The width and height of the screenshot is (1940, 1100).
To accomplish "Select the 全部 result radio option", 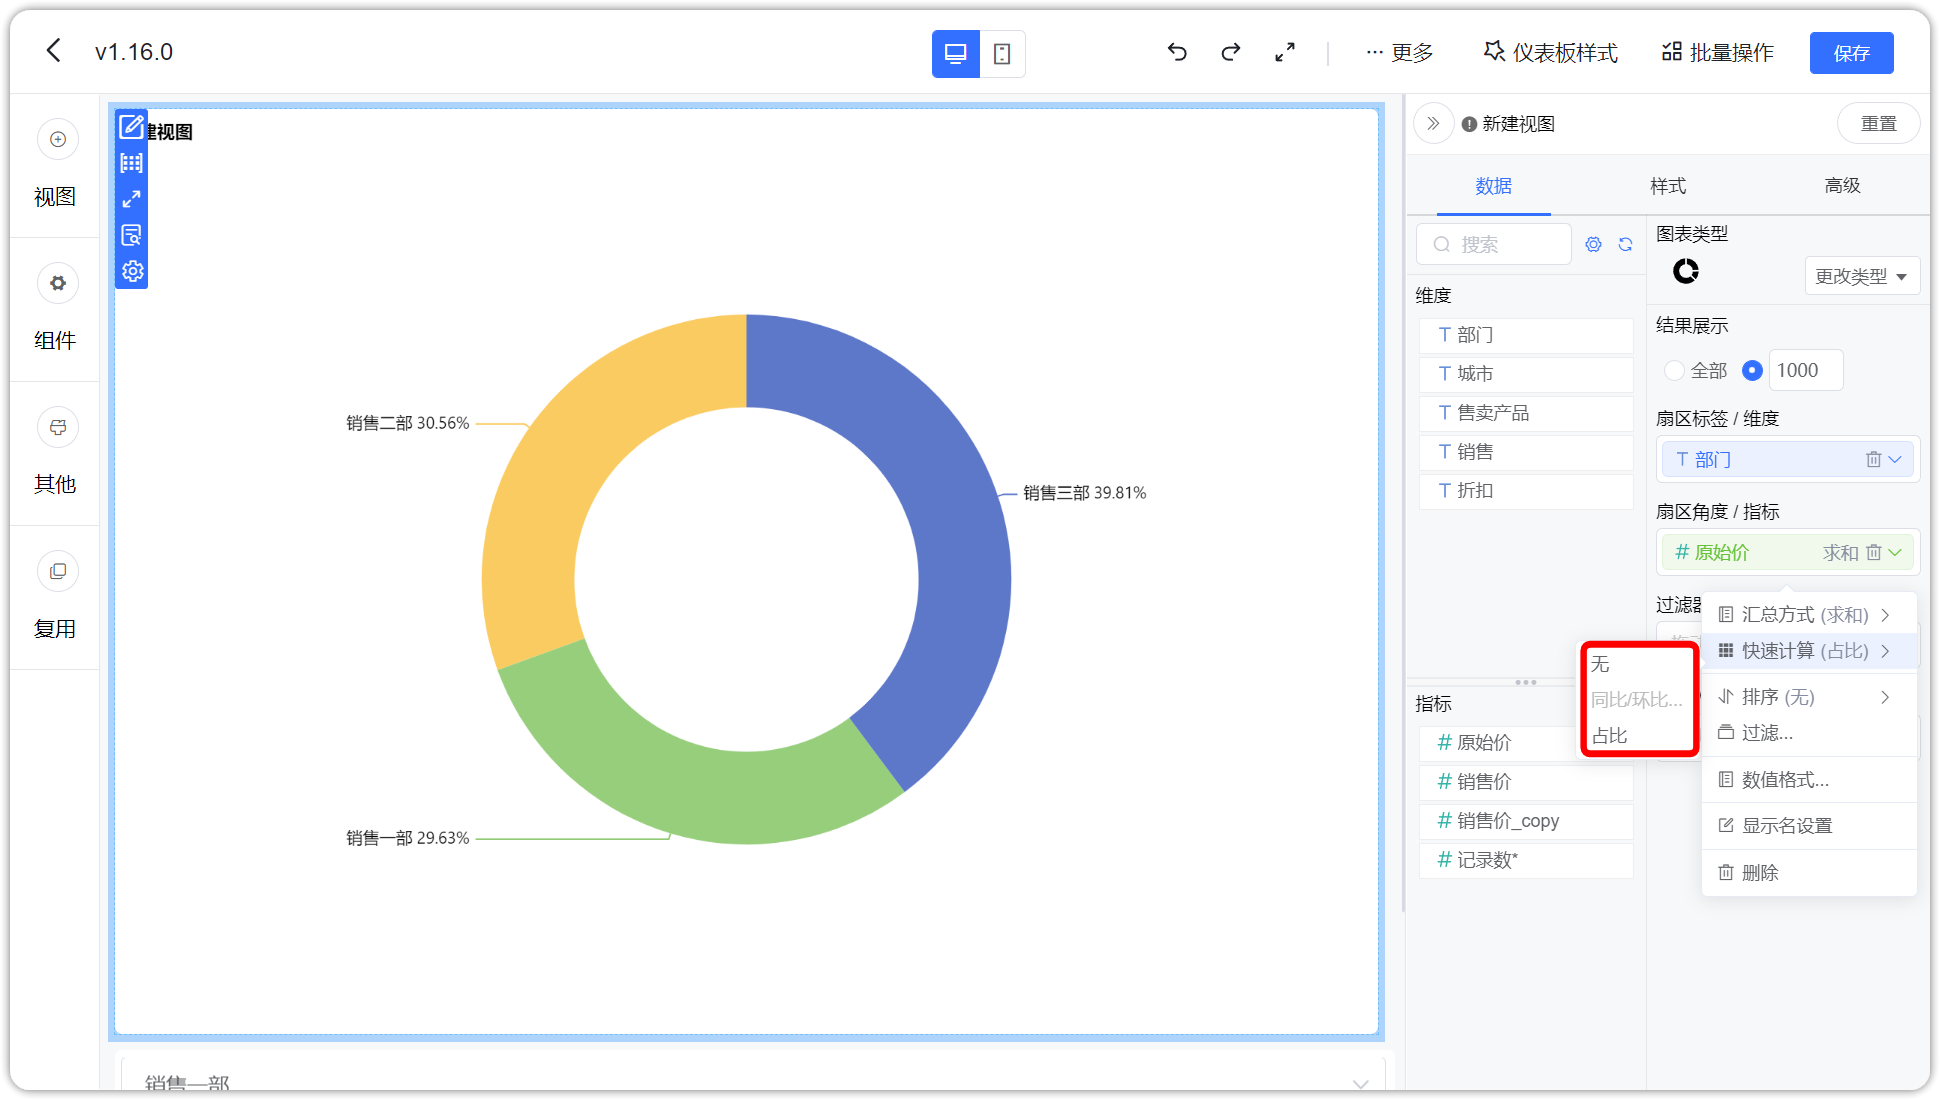I will coord(1674,371).
